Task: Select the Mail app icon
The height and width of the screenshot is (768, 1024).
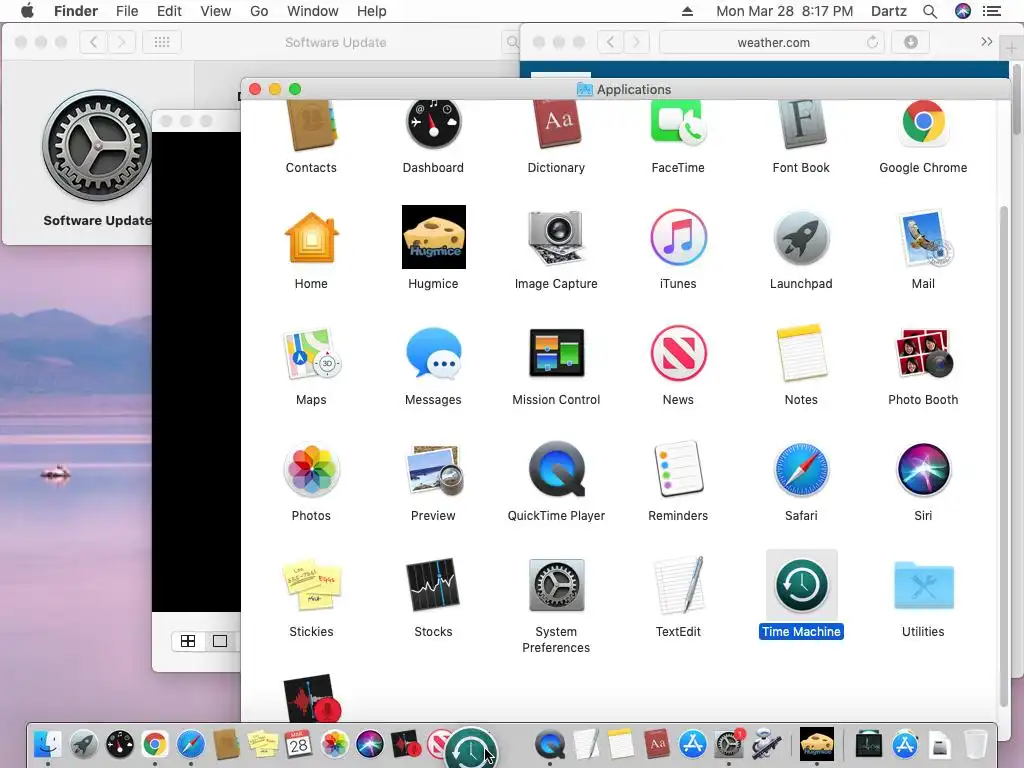Action: [x=923, y=237]
